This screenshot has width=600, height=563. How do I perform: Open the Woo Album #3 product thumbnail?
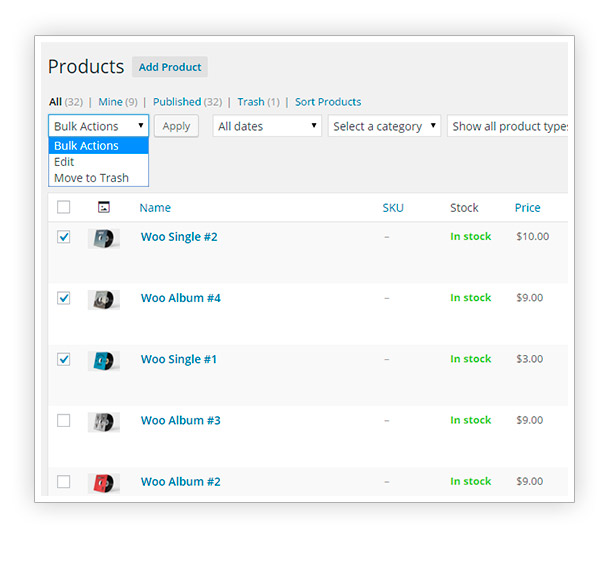(x=104, y=422)
